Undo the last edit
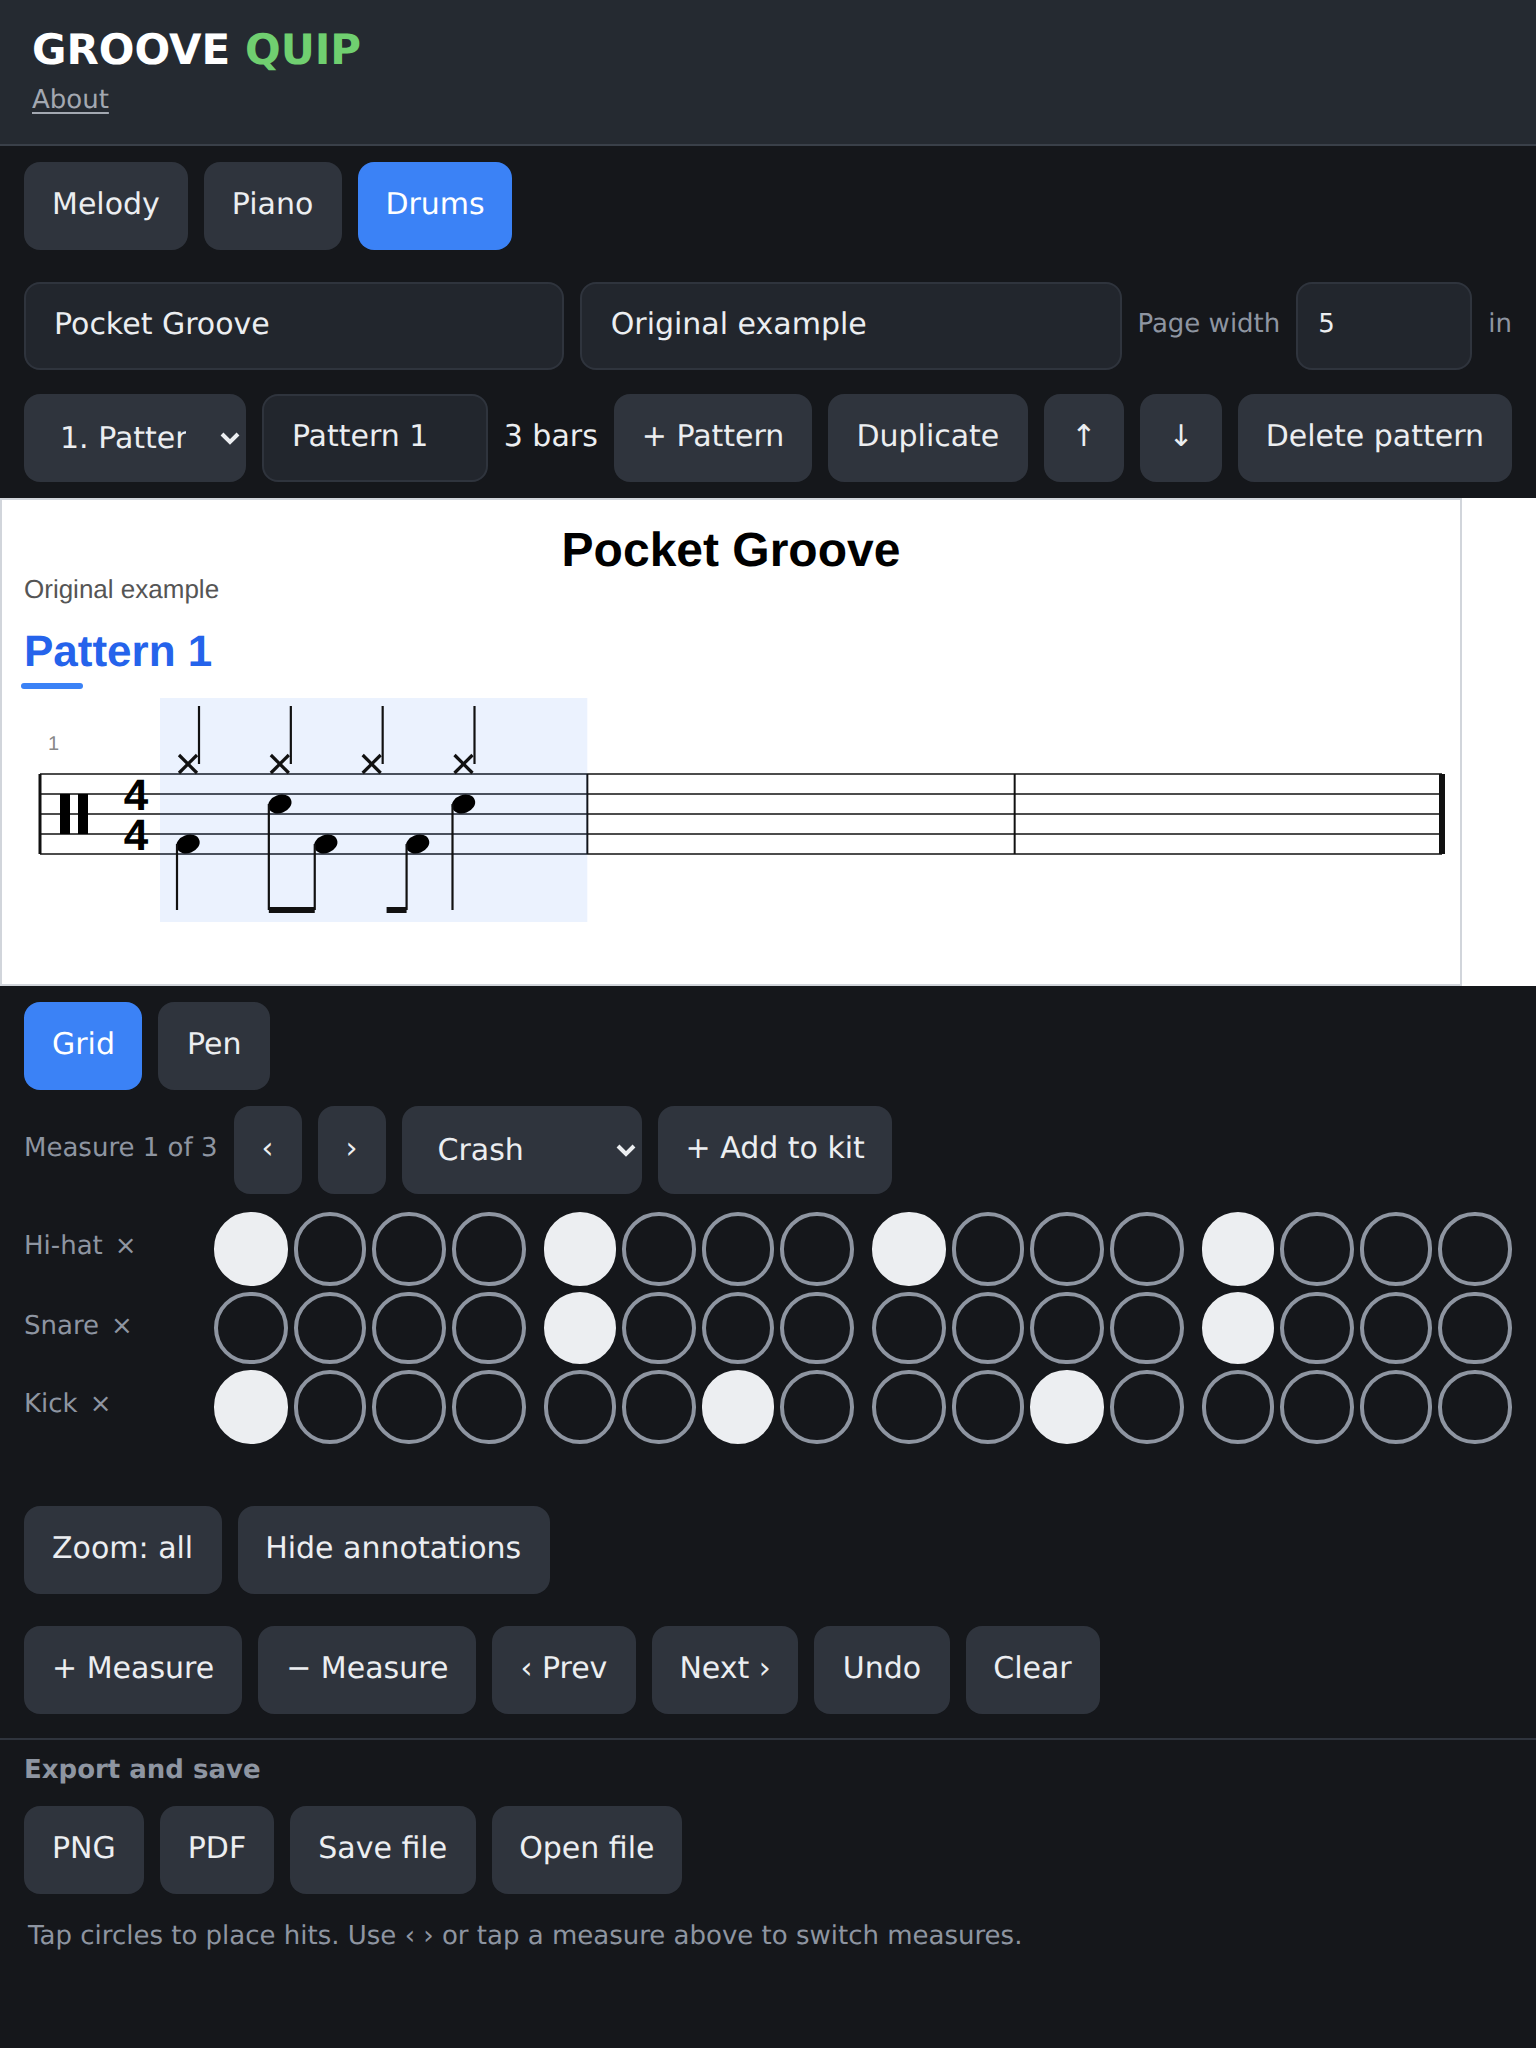This screenshot has width=1536, height=2048. tap(882, 1669)
